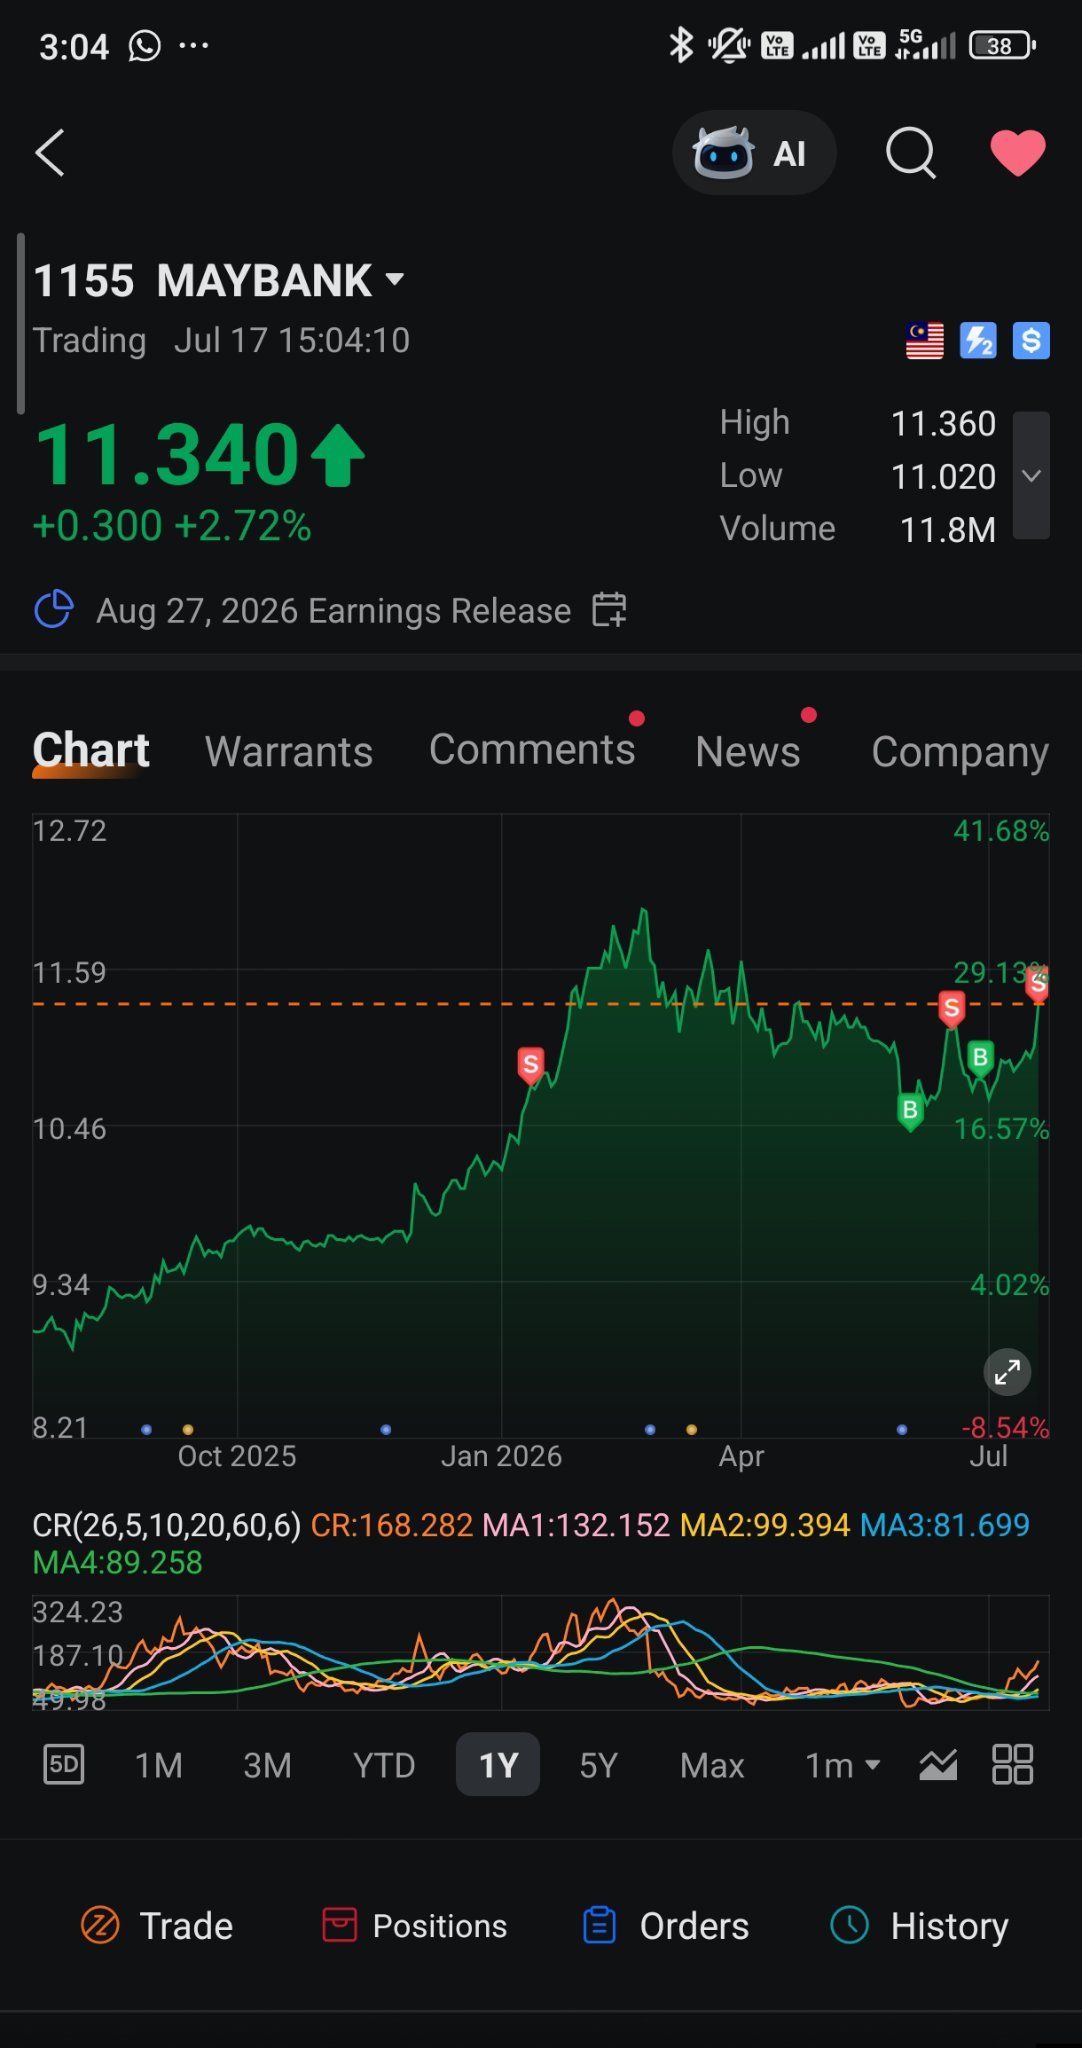Tap the battery indicator in status bar
The width and height of the screenshot is (1082, 2048).
(x=1002, y=46)
